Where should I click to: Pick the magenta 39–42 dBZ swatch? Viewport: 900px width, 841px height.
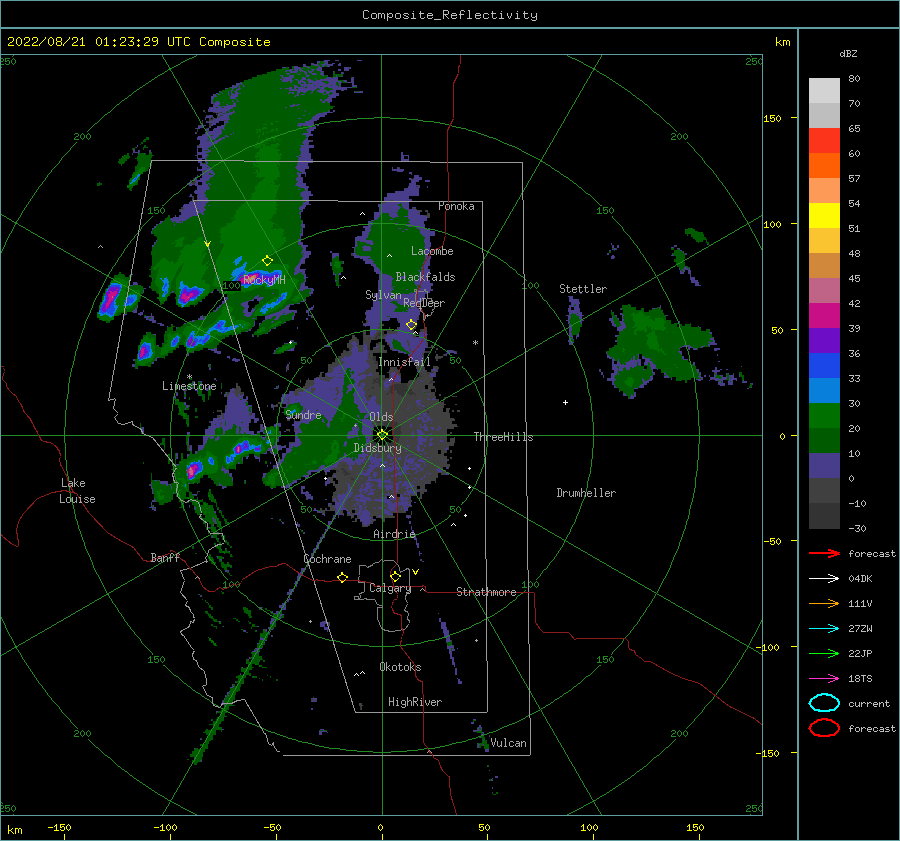tap(824, 316)
